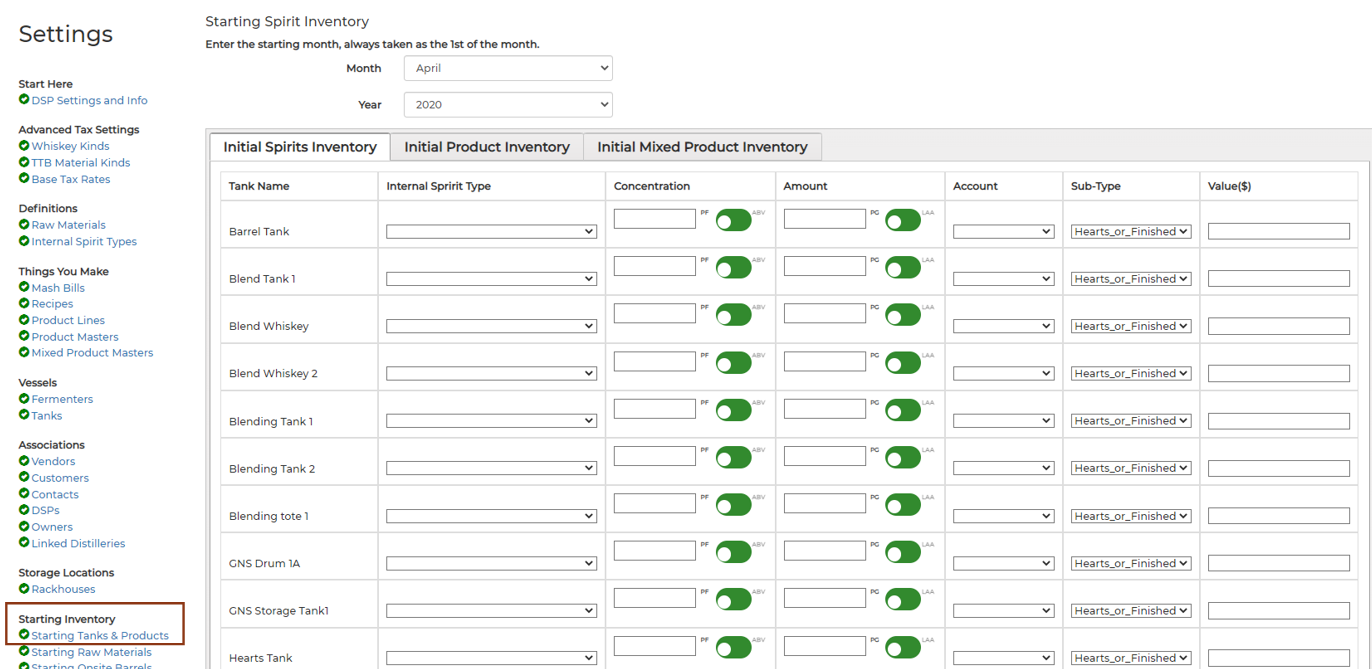Click check icon next to Raw Materials
The width and height of the screenshot is (1372, 669).
[24, 225]
